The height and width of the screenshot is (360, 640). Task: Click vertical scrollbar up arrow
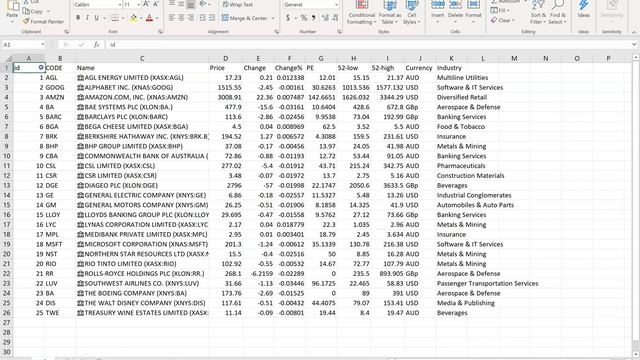click(636, 58)
